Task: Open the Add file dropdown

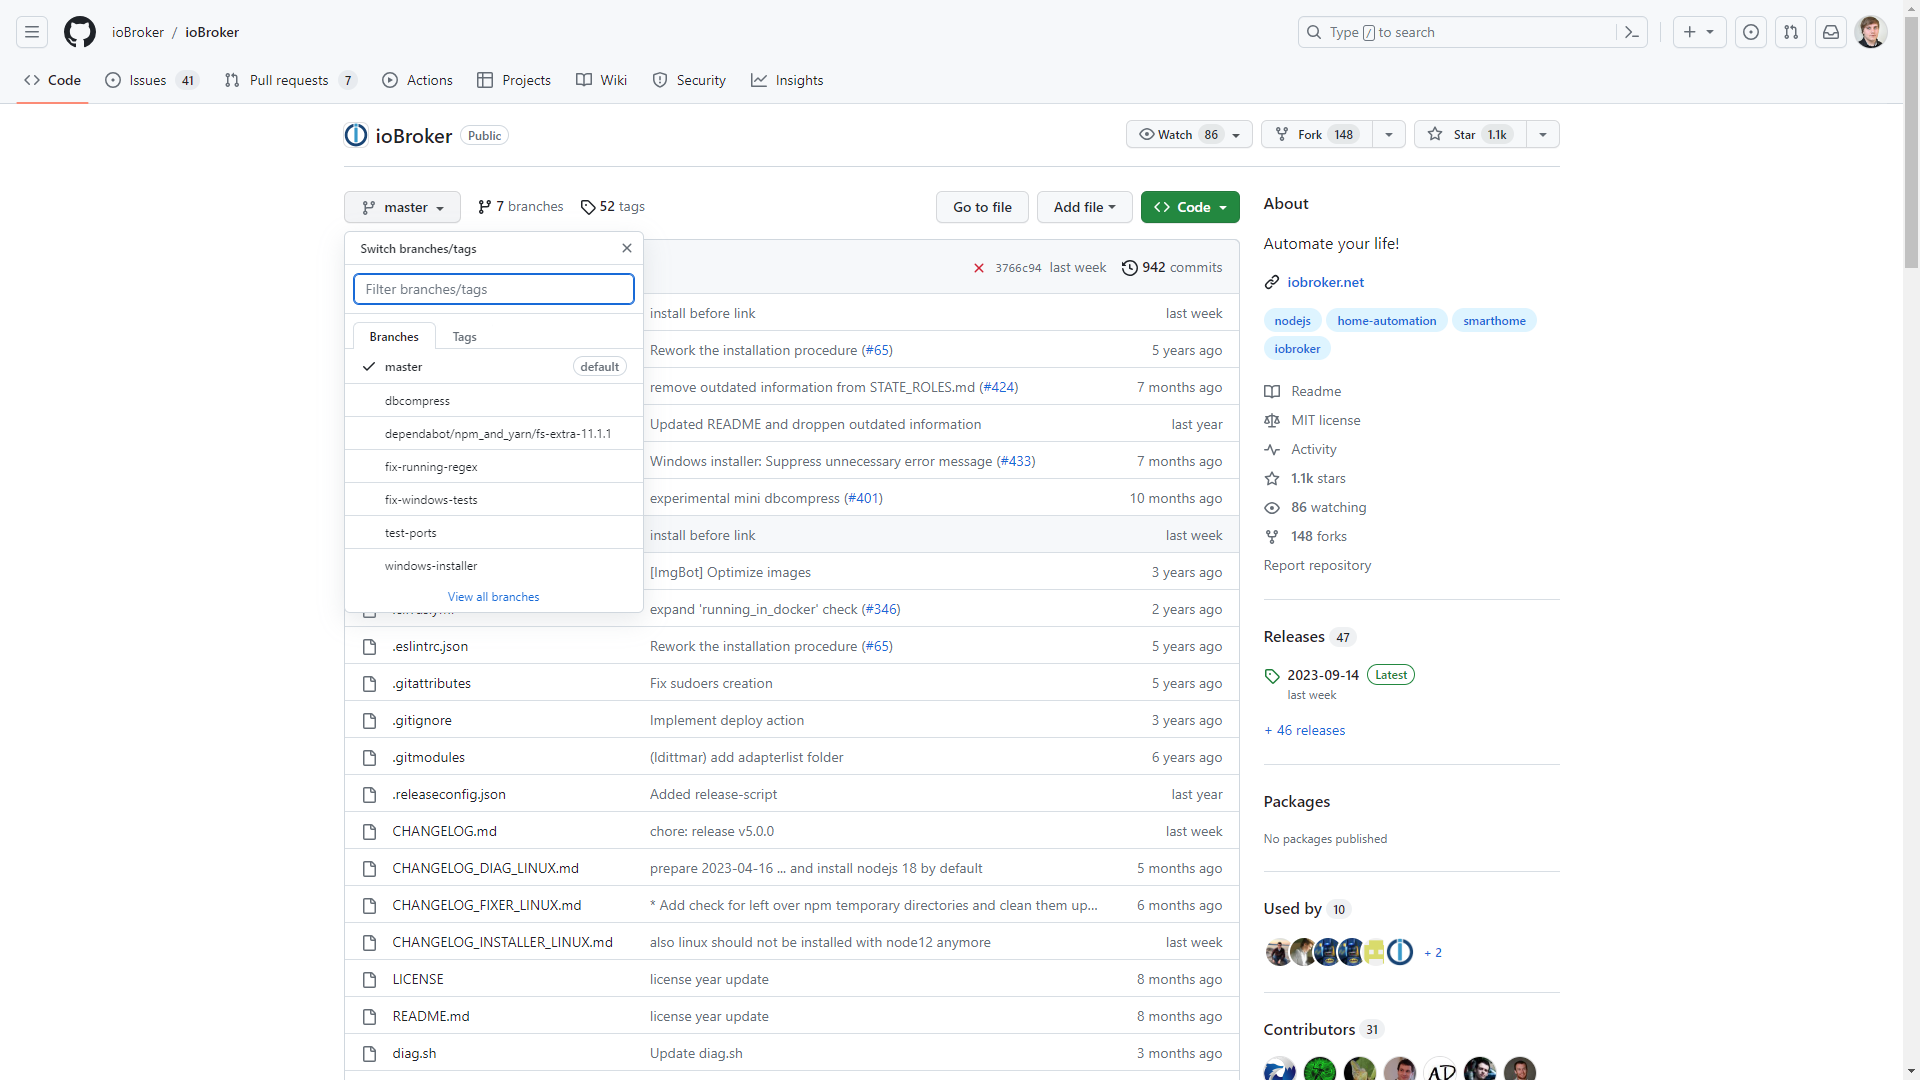Action: pyautogui.click(x=1085, y=207)
